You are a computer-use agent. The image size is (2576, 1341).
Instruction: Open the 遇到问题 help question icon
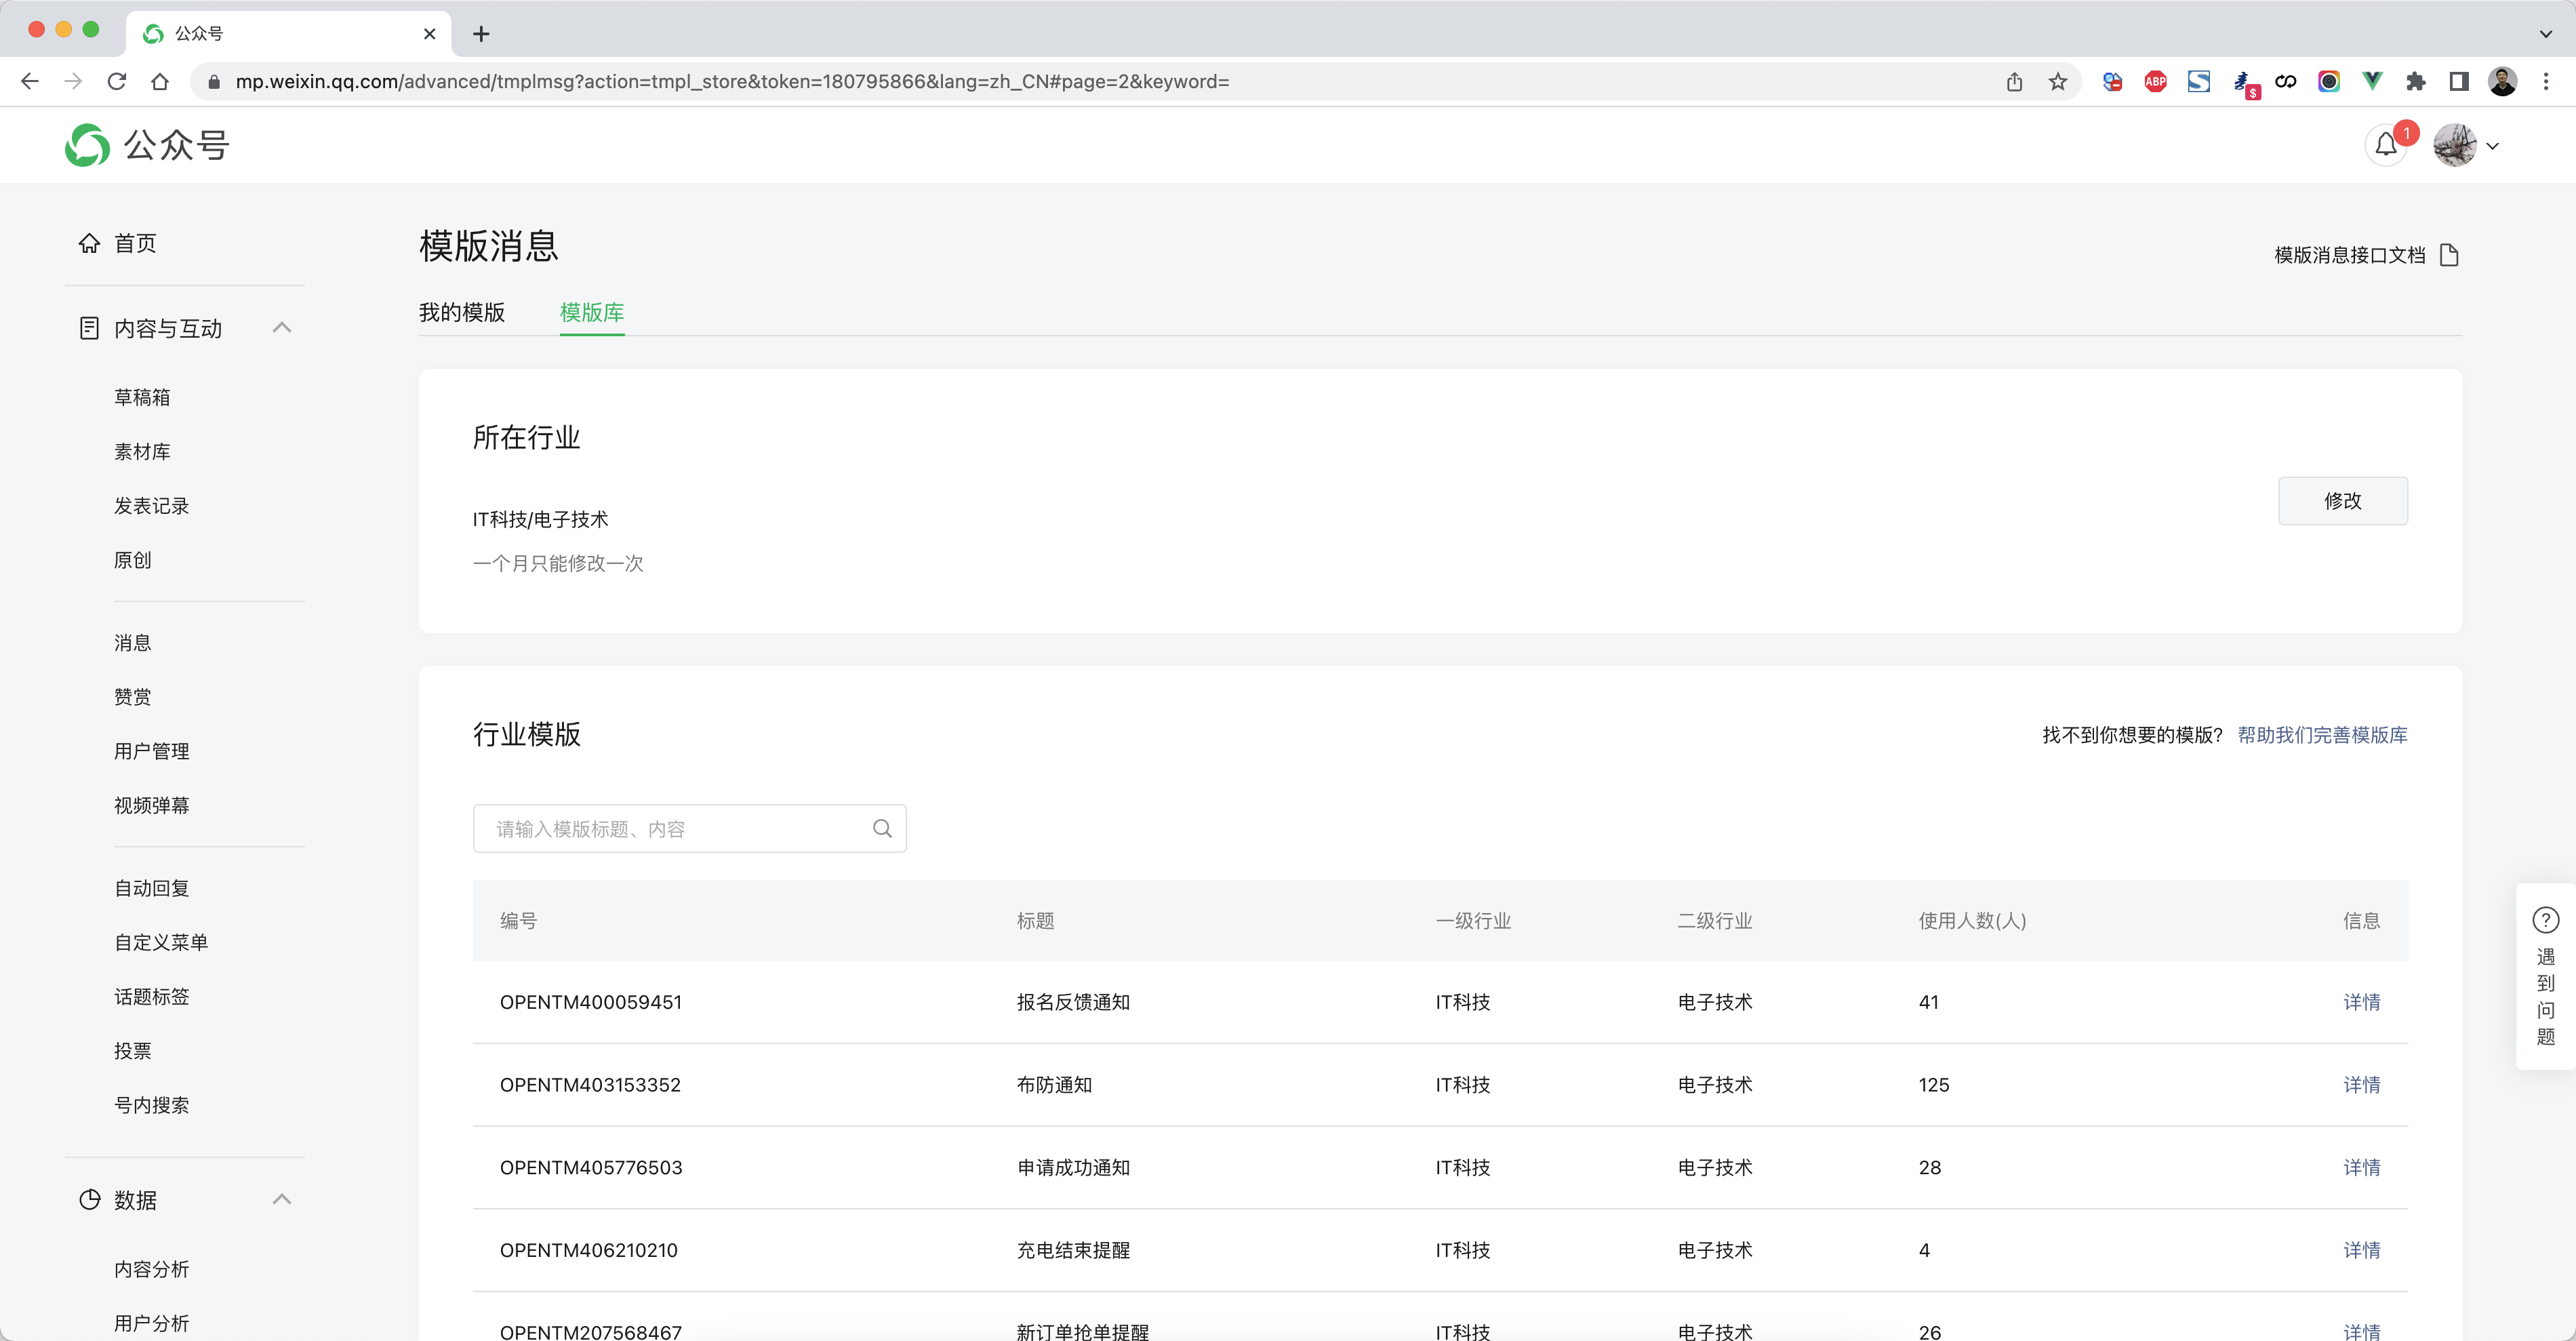[x=2545, y=920]
